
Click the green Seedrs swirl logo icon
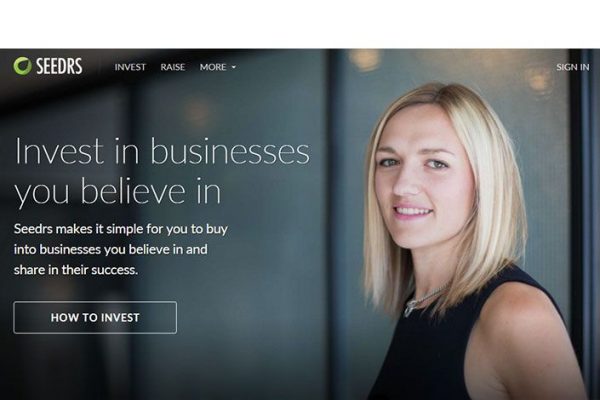click(22, 66)
